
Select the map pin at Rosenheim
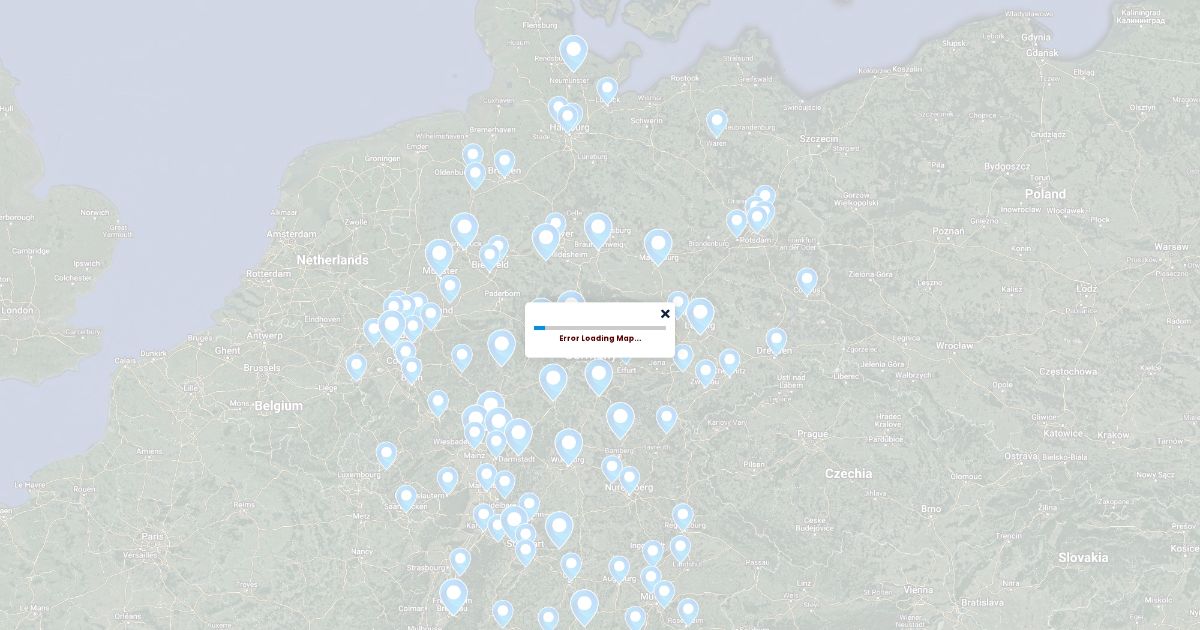coord(688,612)
